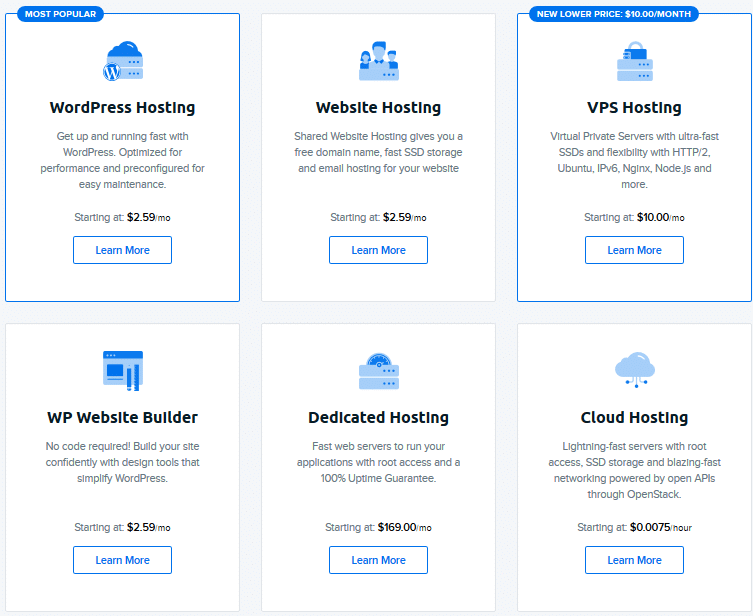Image resolution: width=753 pixels, height=616 pixels.
Task: Select the Website Hosting heading
Action: click(378, 108)
